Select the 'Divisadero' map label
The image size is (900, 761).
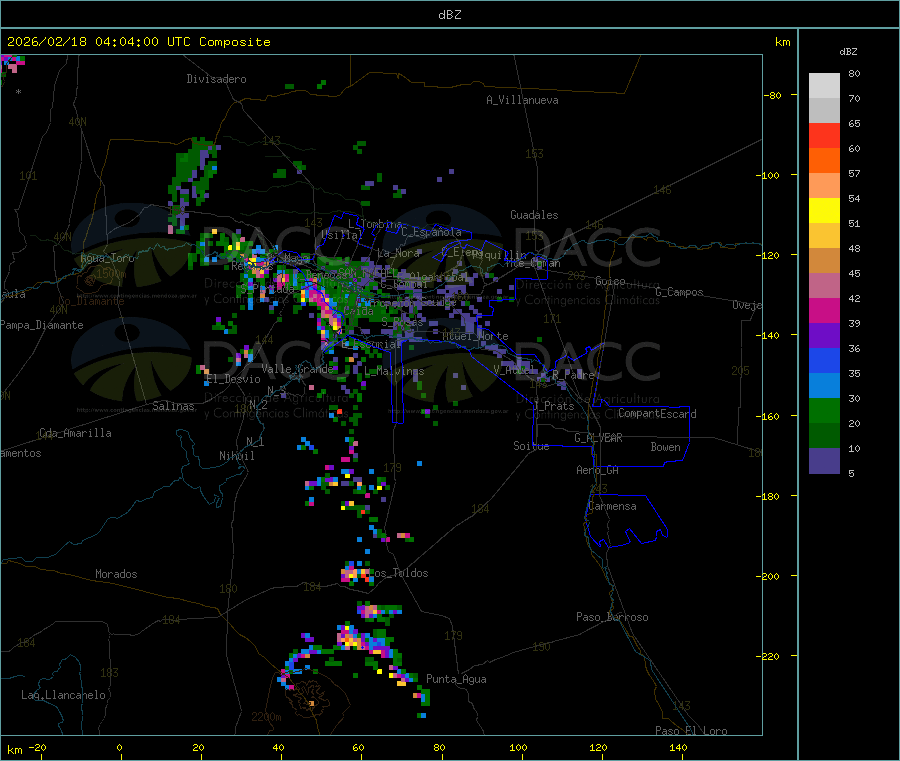pos(216,79)
